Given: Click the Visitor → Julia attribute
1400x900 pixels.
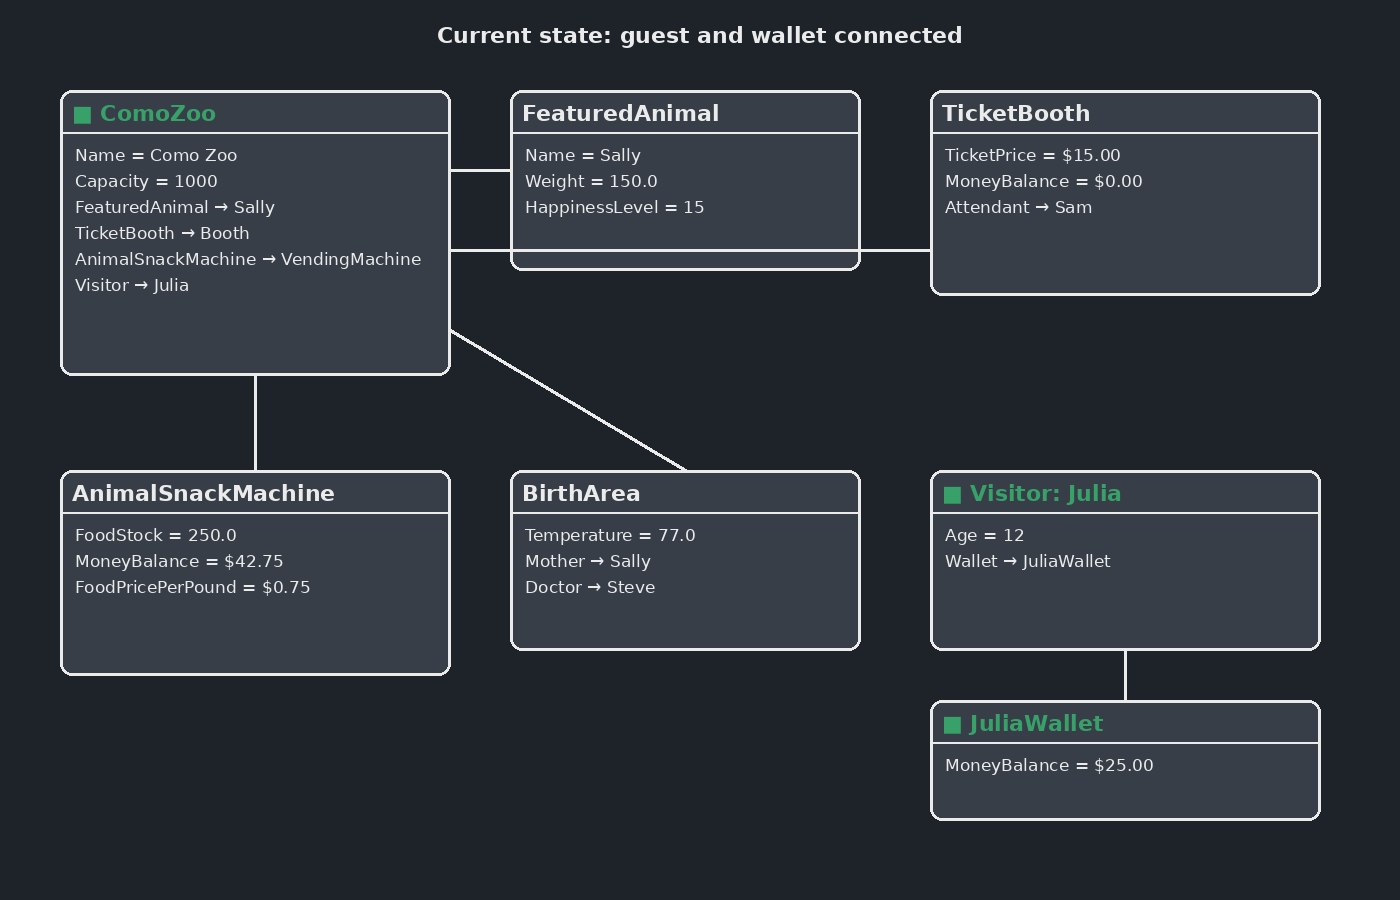Looking at the screenshot, I should click(132, 285).
